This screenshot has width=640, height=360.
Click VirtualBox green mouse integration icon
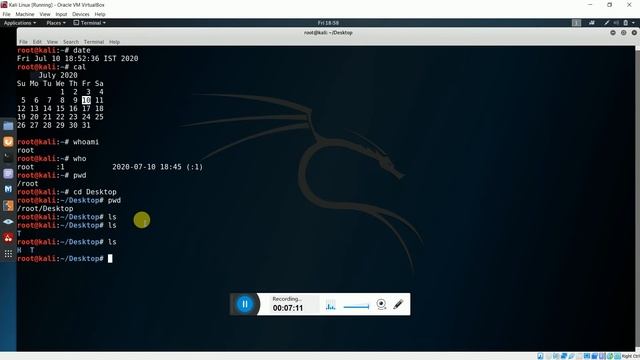click(610, 356)
